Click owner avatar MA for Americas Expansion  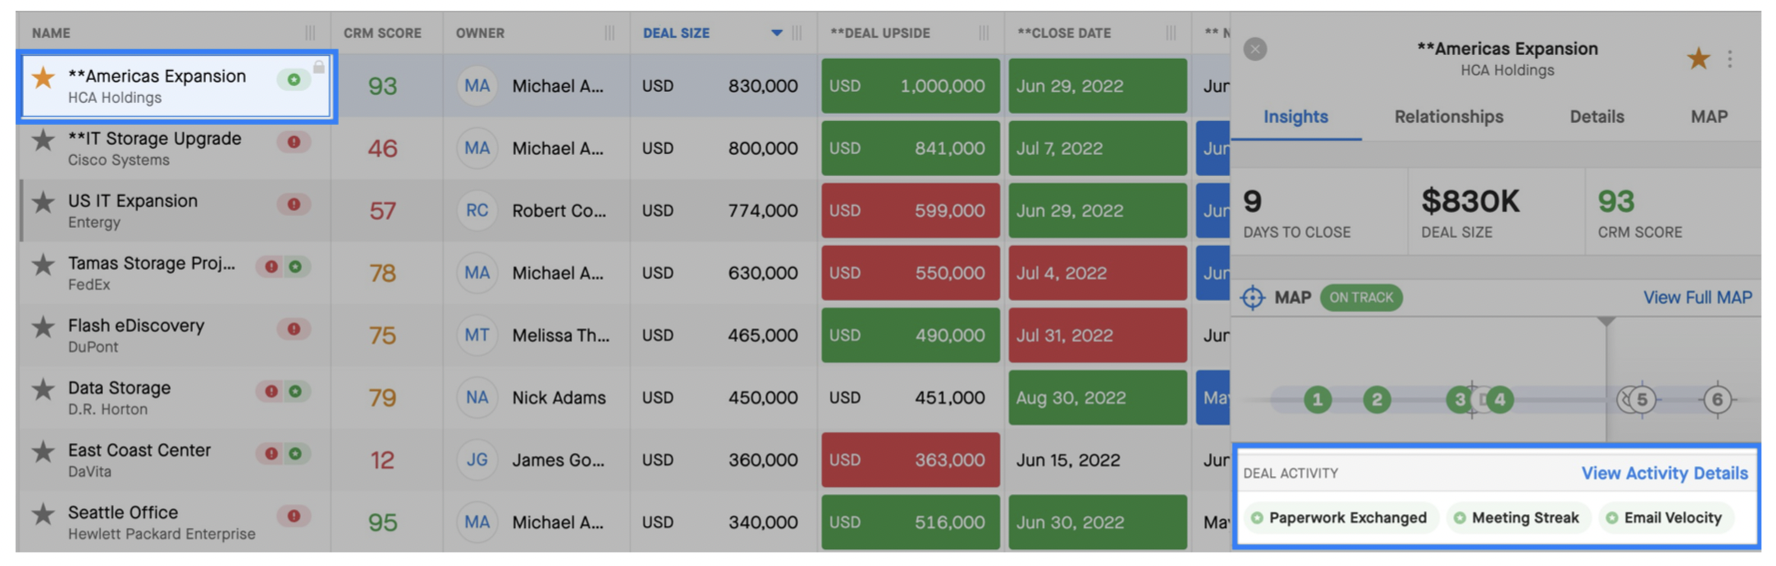tap(477, 86)
